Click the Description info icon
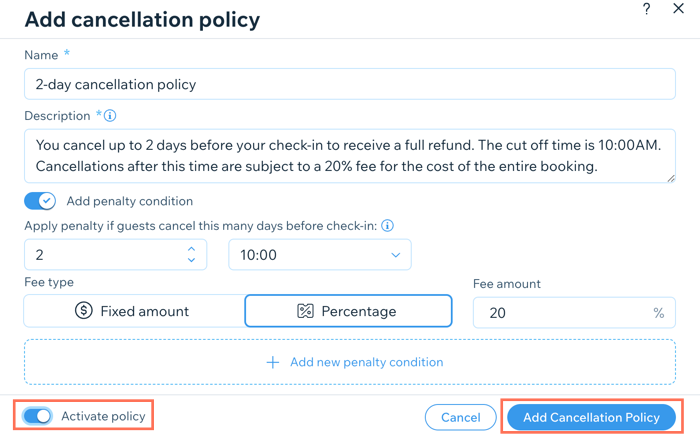 (x=110, y=116)
